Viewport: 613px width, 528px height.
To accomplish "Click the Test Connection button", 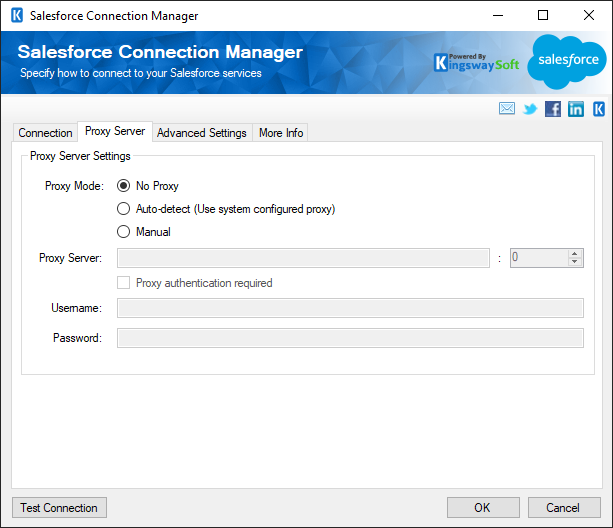I will pos(59,507).
